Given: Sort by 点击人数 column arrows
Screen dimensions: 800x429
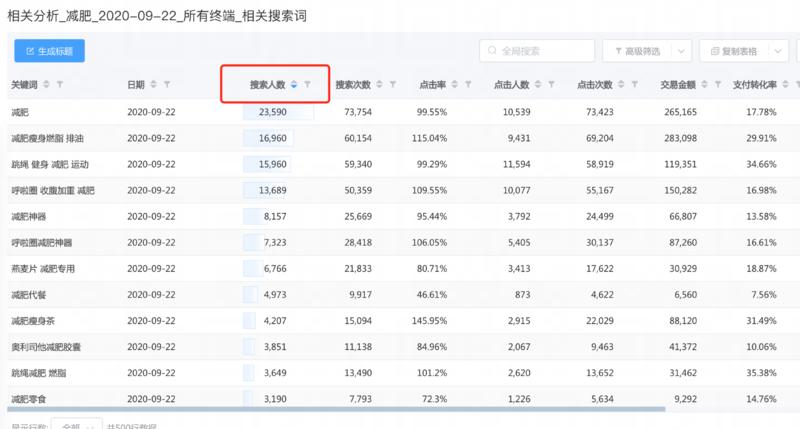Looking at the screenshot, I should coord(538,84).
